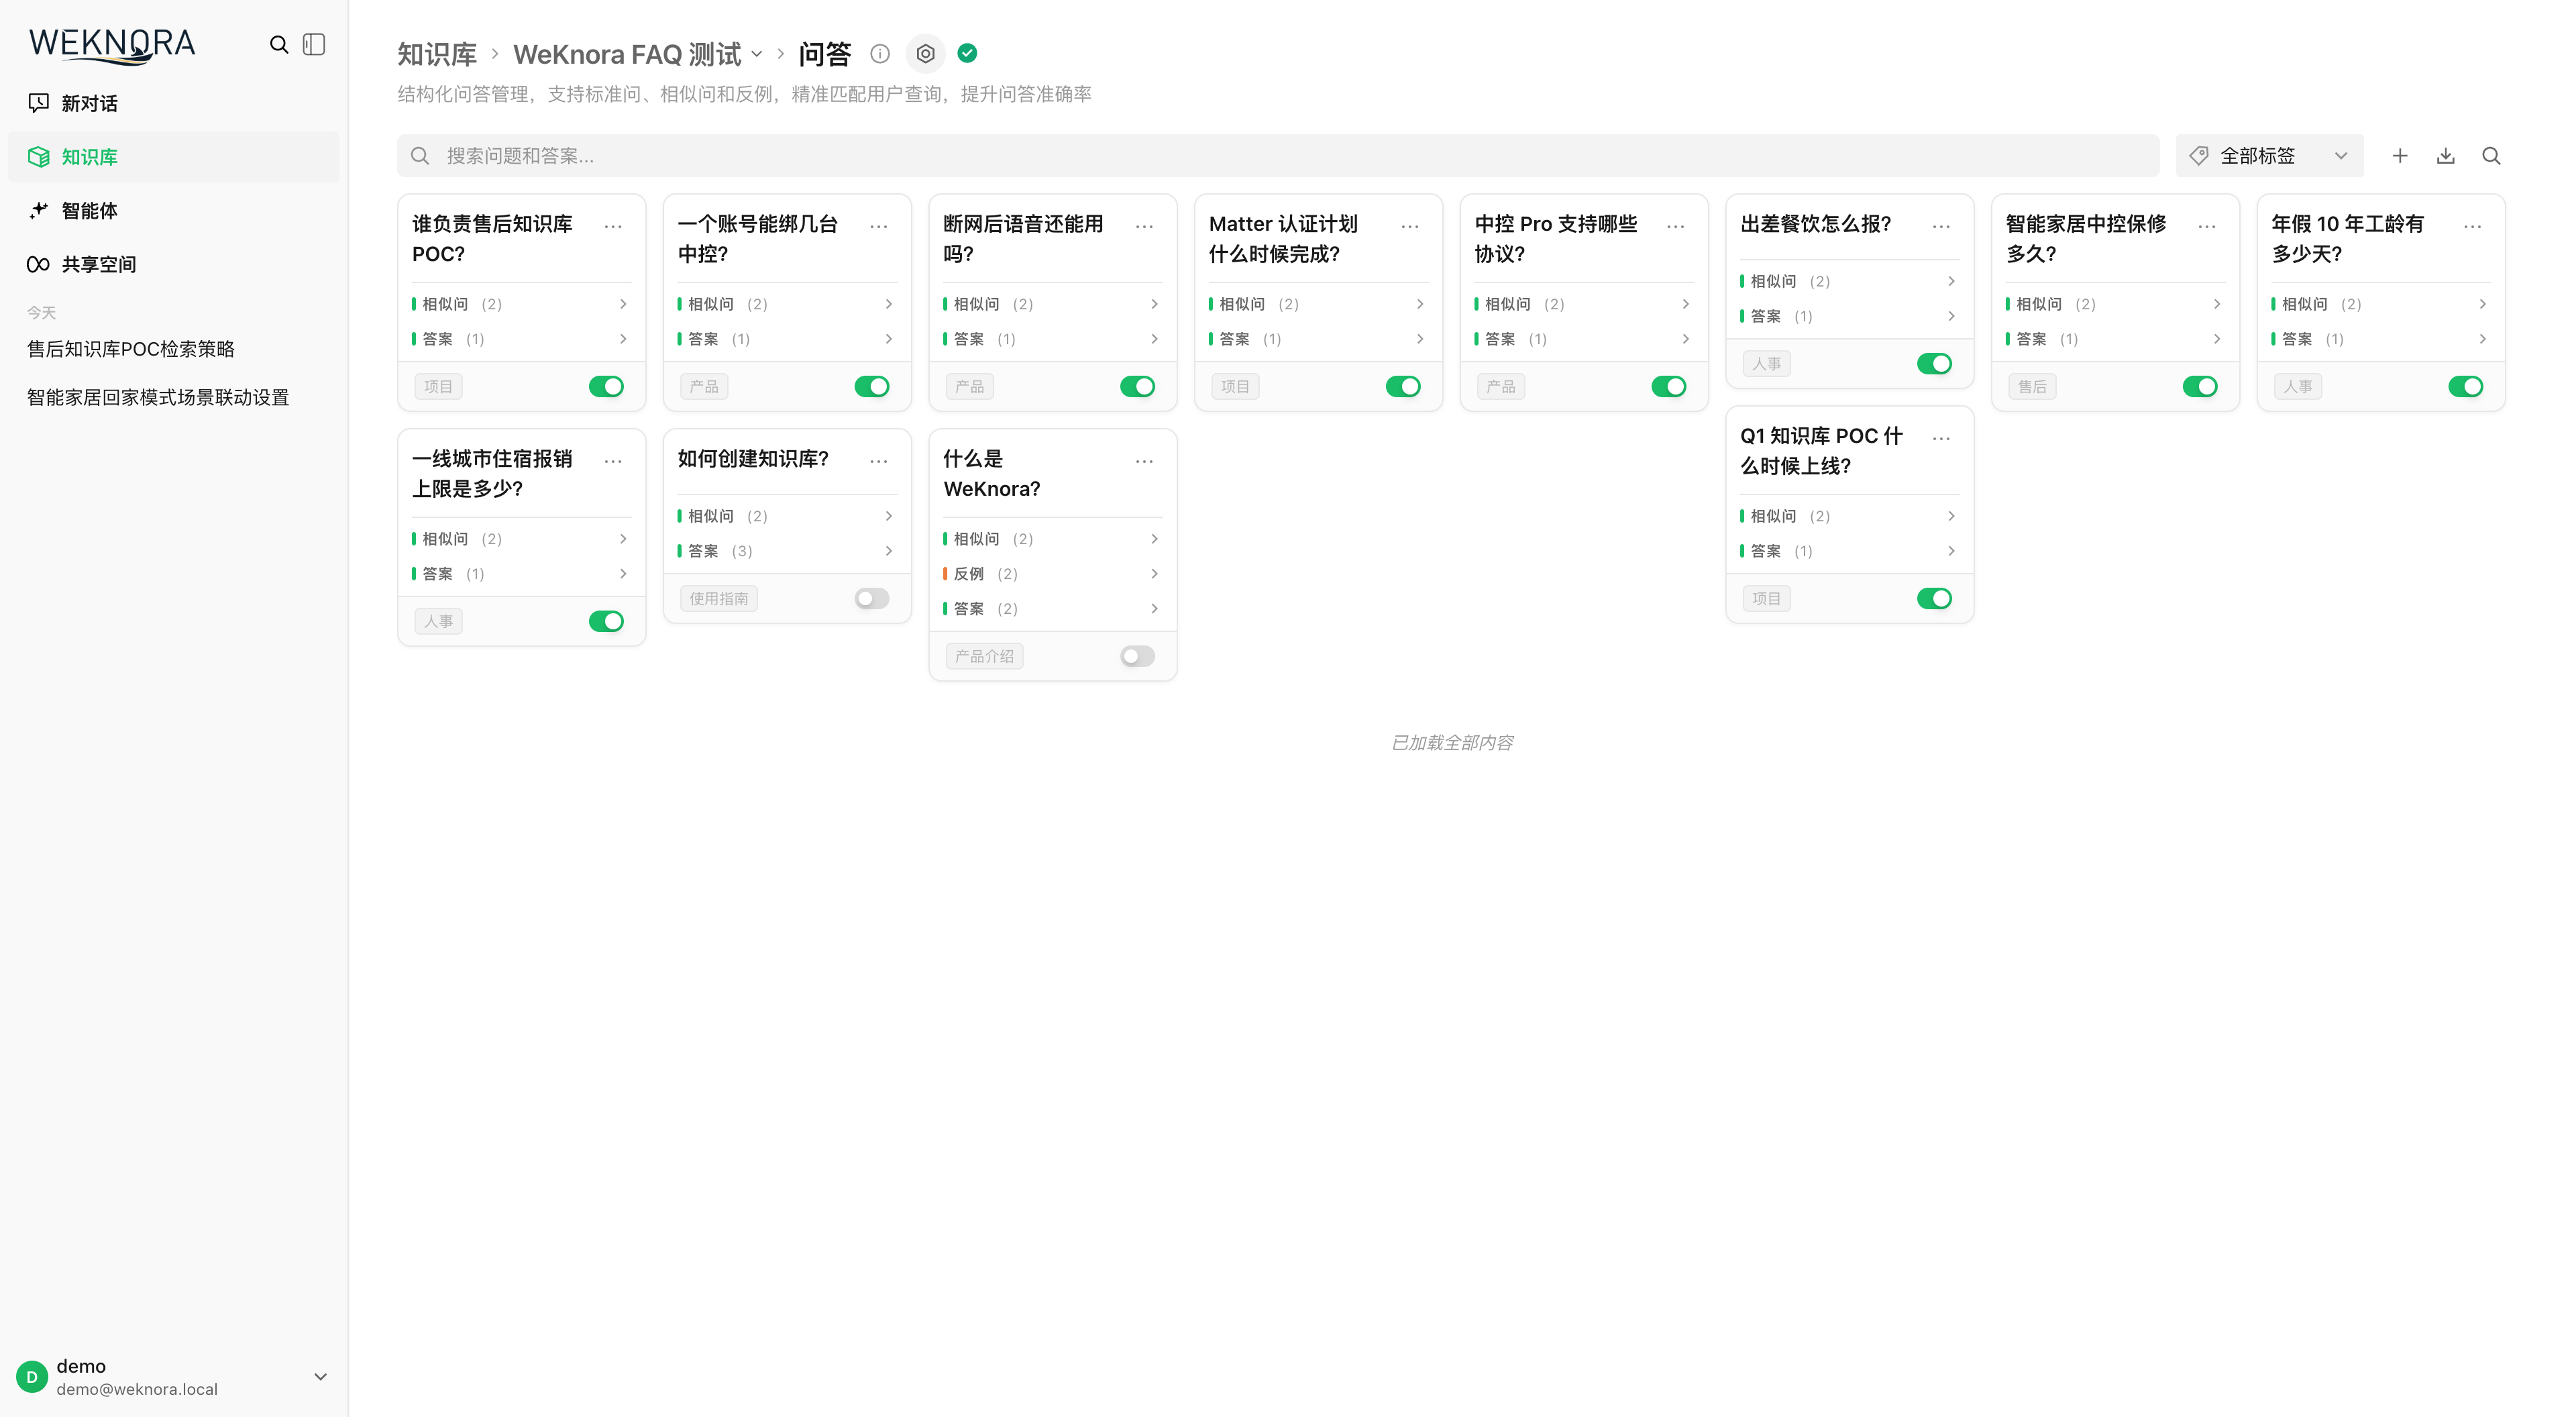Screen dimensions: 2576x1417
Task: Click the 售后 tag on 智能家居中控保修多久 card
Action: click(2032, 387)
